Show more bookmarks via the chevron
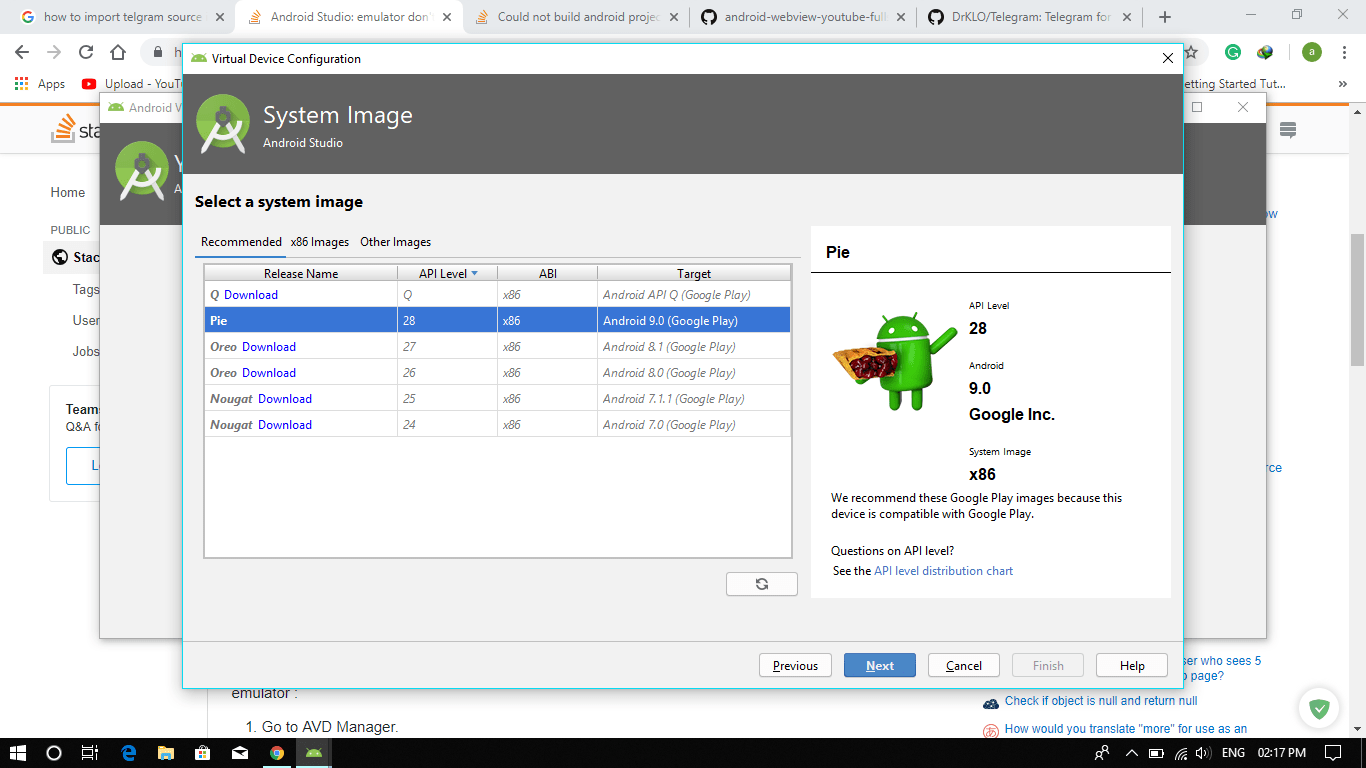Image resolution: width=1366 pixels, height=768 pixels. point(1342,84)
